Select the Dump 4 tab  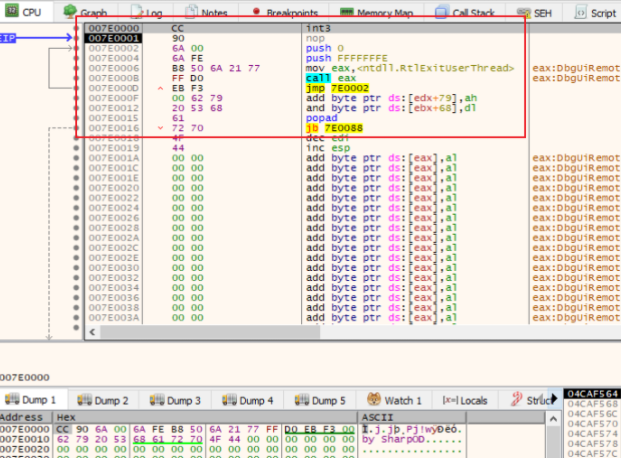[x=248, y=400]
